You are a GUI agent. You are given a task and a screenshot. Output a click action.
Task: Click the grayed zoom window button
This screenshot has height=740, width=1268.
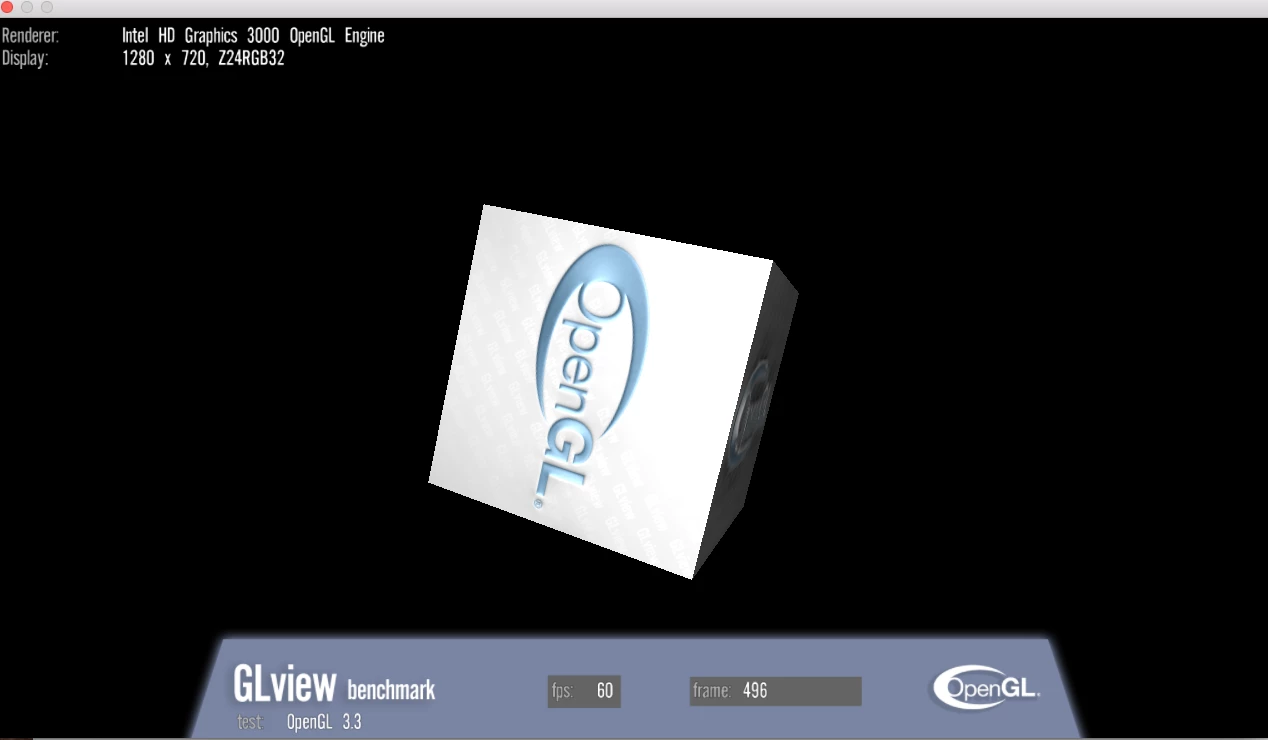tap(47, 7)
